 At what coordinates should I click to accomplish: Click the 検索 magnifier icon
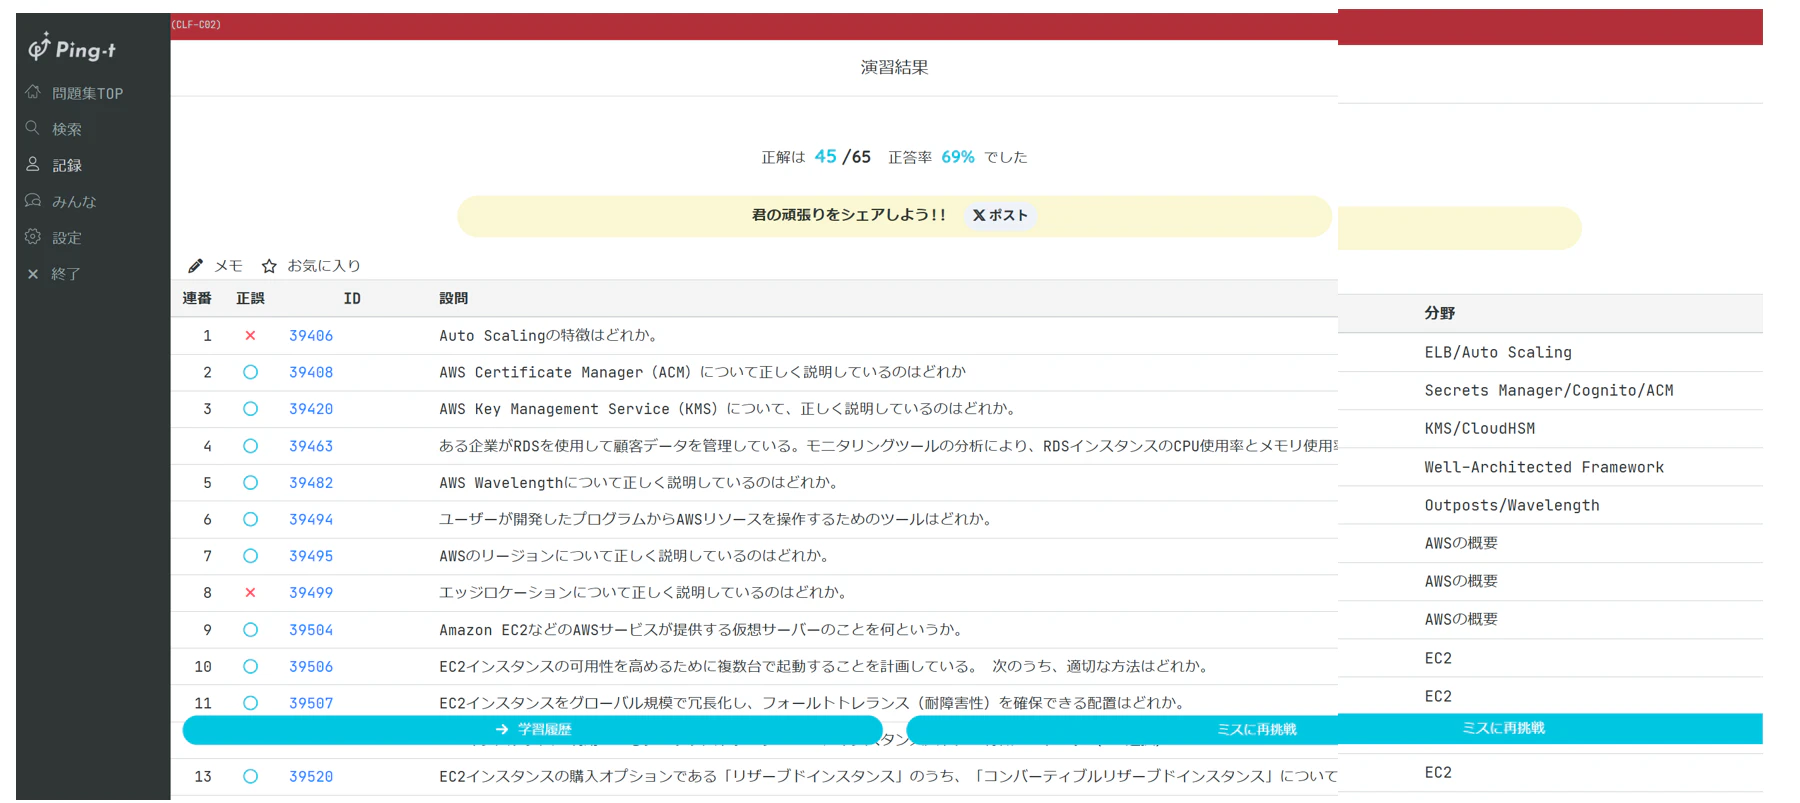coord(33,128)
